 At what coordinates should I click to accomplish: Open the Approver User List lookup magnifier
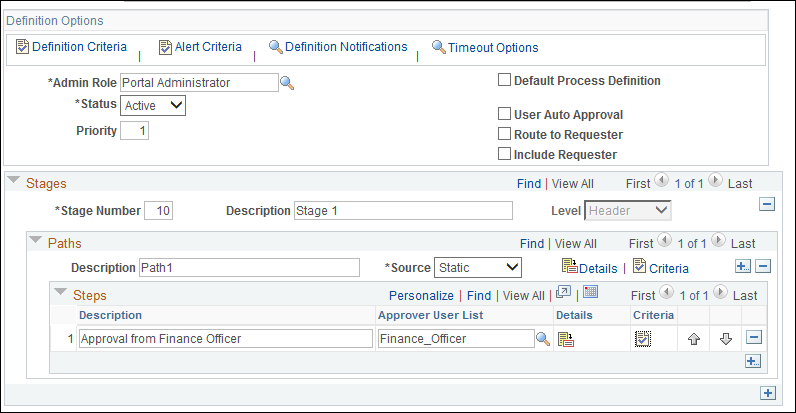(x=543, y=339)
